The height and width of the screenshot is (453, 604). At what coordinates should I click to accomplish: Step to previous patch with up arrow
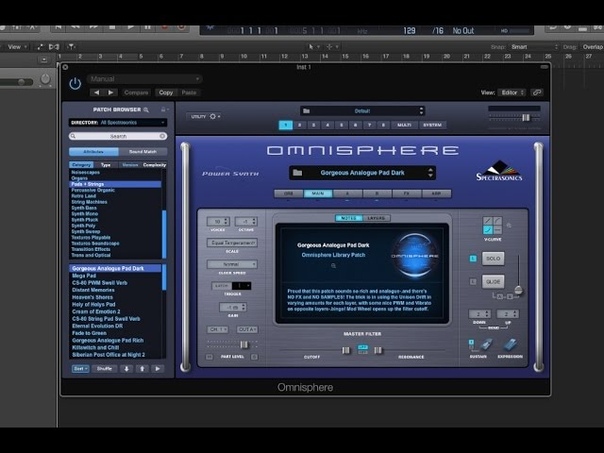pos(142,369)
